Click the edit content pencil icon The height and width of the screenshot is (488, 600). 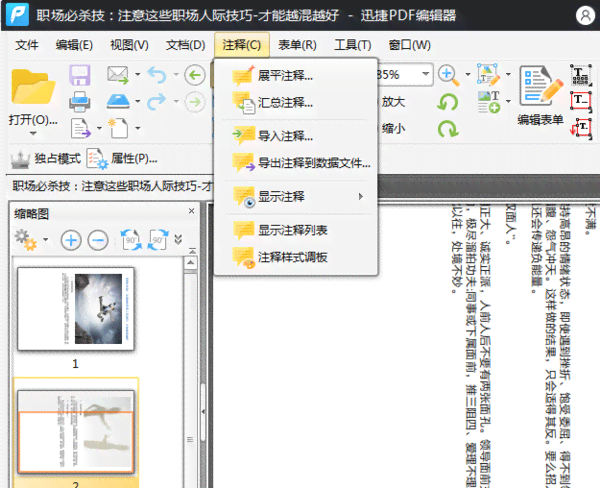[x=488, y=75]
